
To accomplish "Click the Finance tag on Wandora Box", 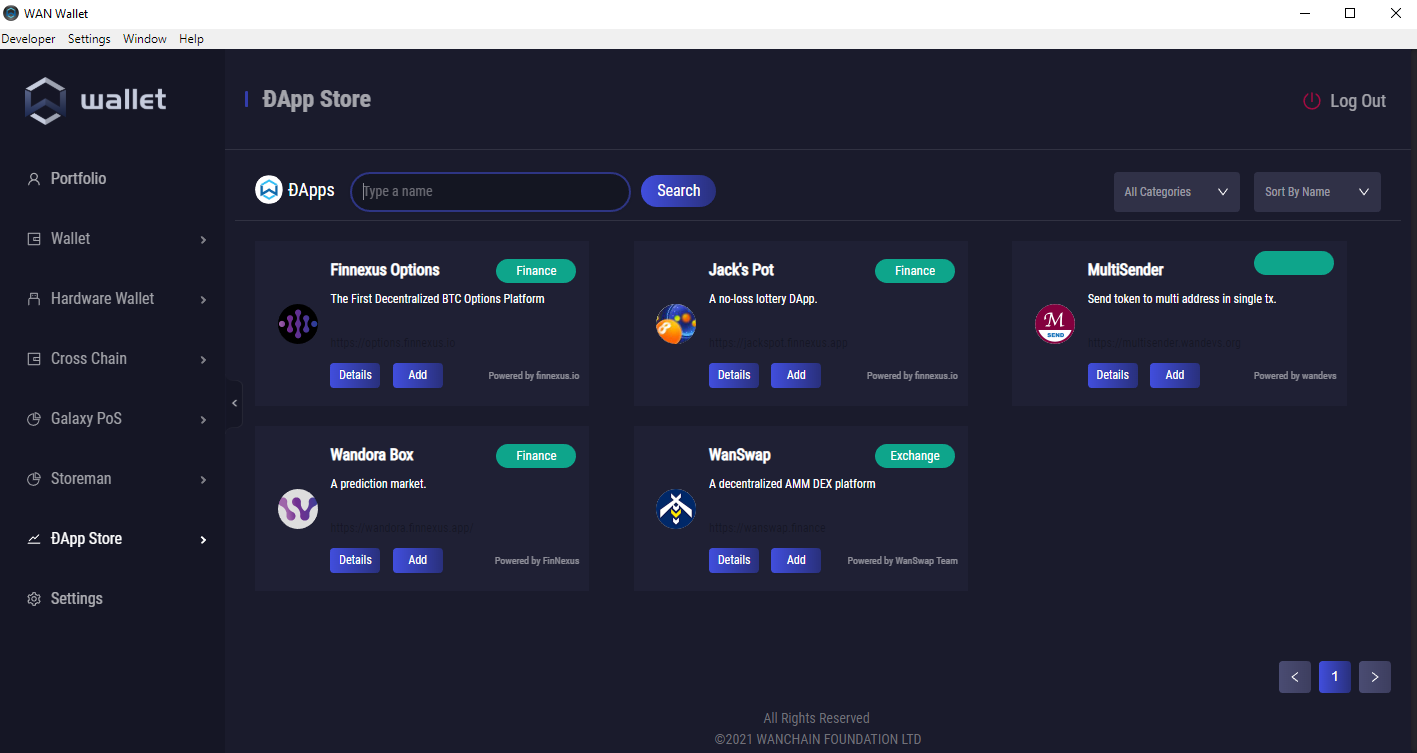I will 536,456.
